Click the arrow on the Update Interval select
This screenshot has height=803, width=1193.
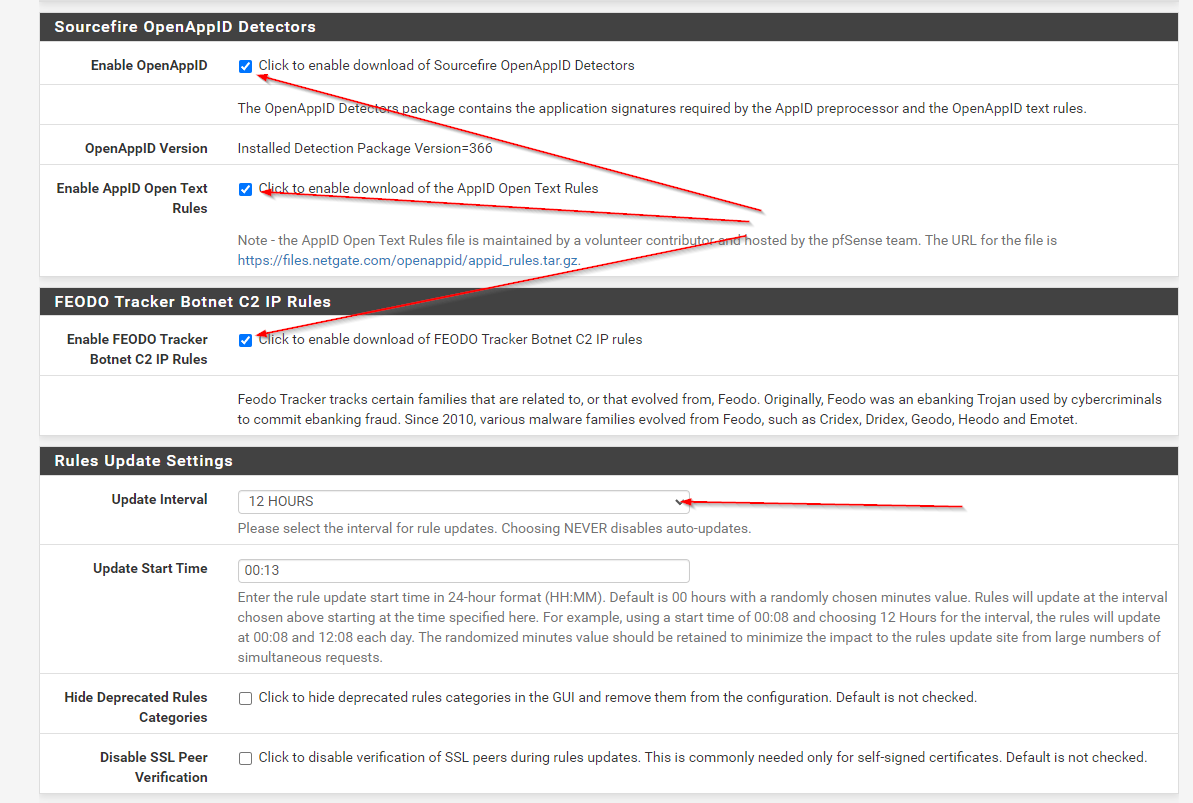coord(680,501)
